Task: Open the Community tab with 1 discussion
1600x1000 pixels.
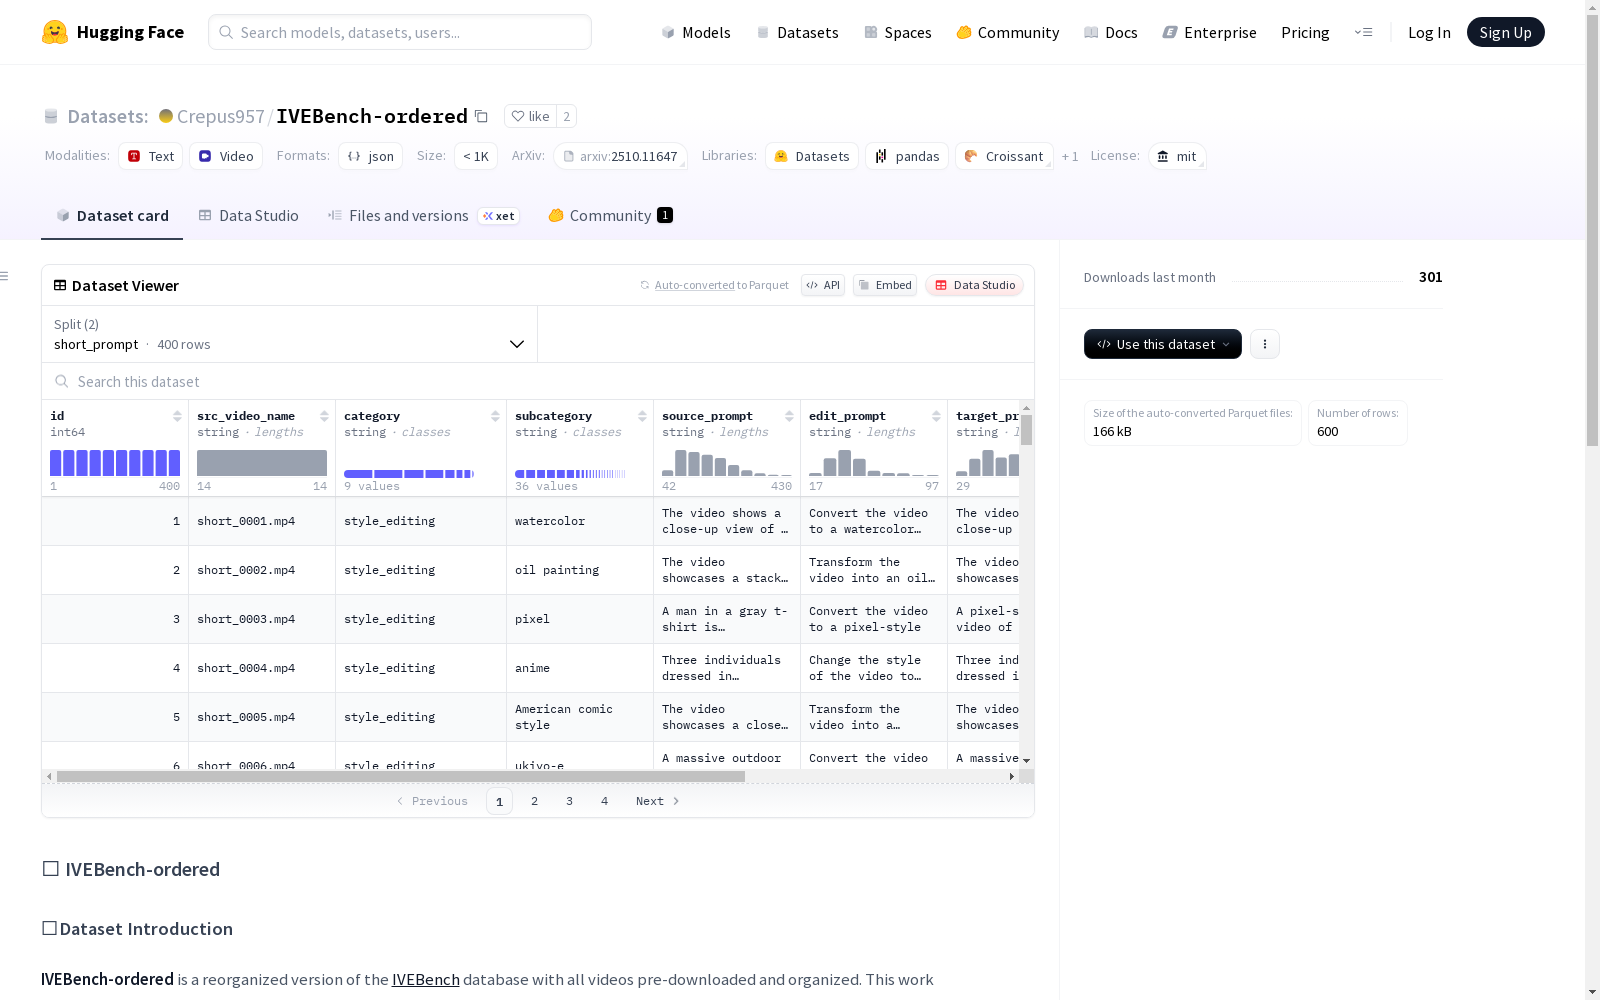Action: [610, 216]
